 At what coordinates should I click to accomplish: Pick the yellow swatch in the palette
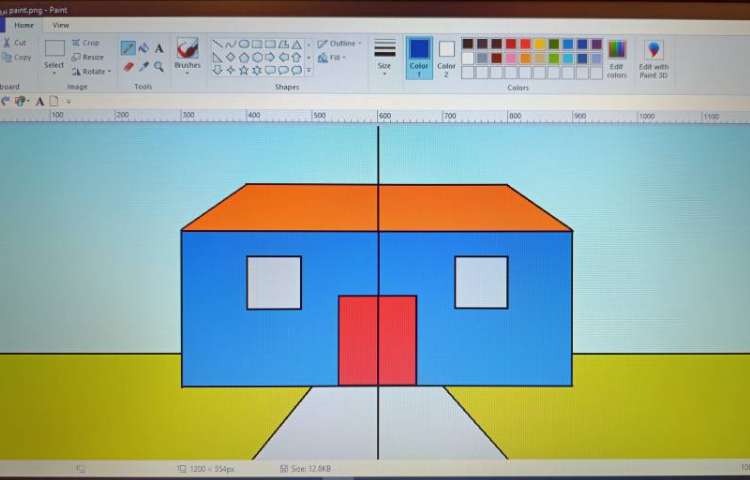pos(540,44)
